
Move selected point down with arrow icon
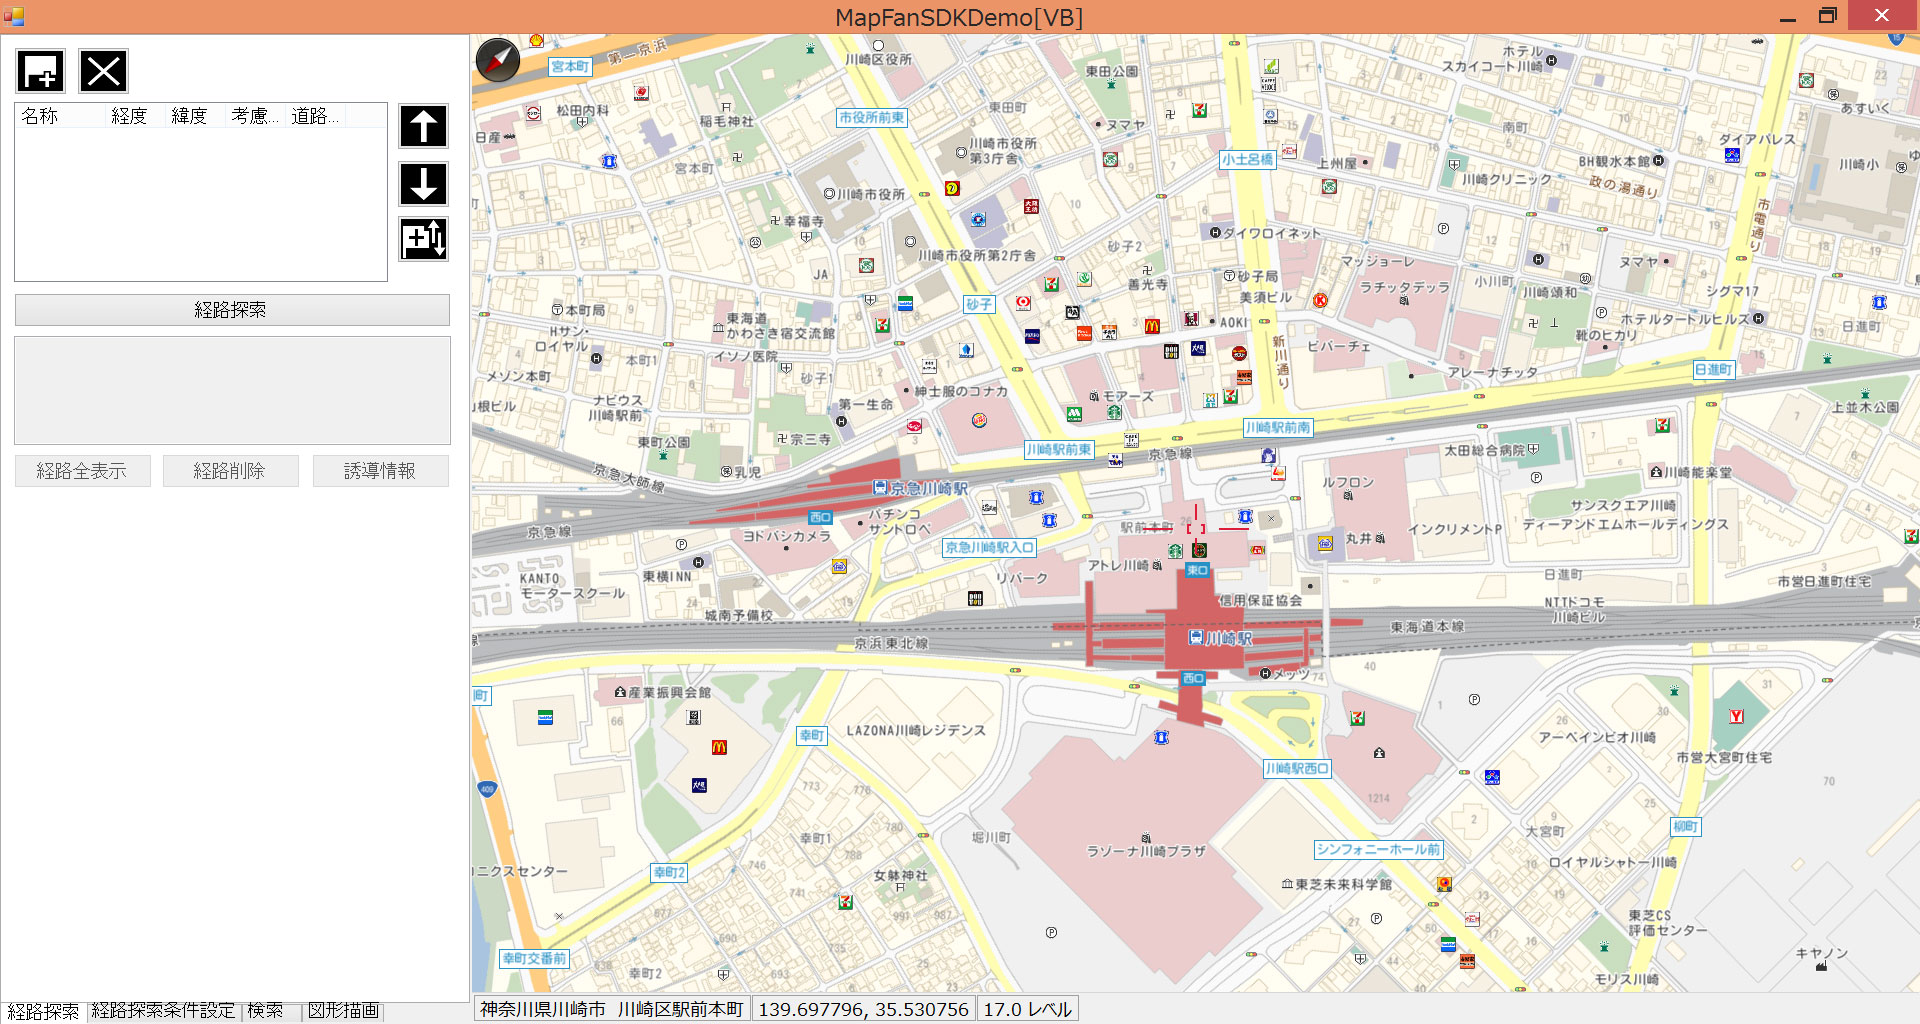(x=423, y=184)
